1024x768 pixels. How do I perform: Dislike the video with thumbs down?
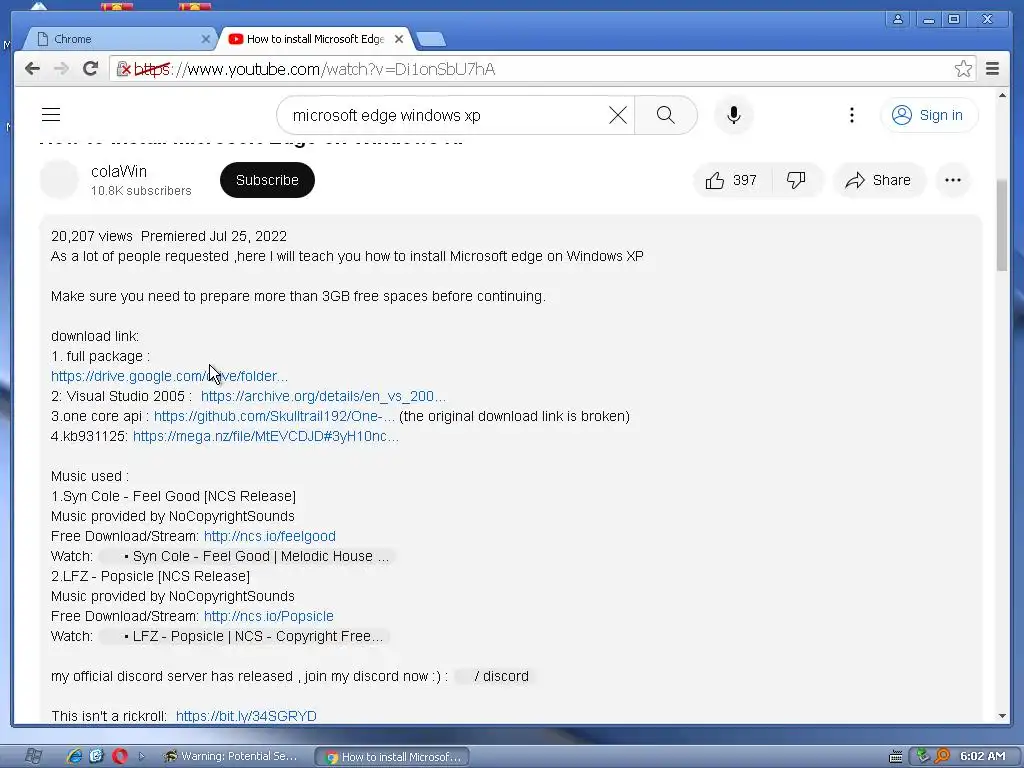coord(796,180)
